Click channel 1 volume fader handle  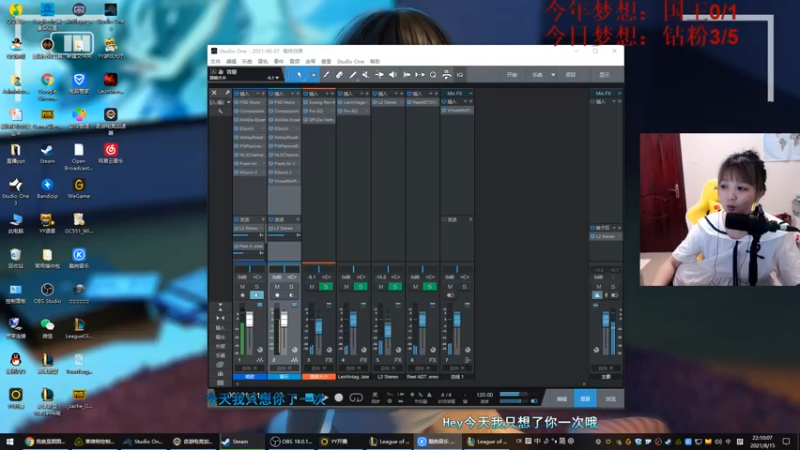tap(249, 320)
